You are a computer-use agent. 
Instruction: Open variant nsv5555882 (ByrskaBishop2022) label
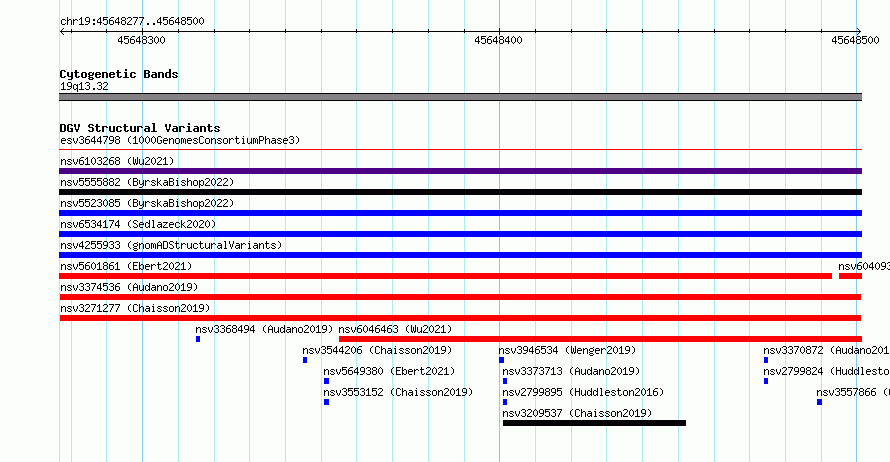[x=147, y=182]
